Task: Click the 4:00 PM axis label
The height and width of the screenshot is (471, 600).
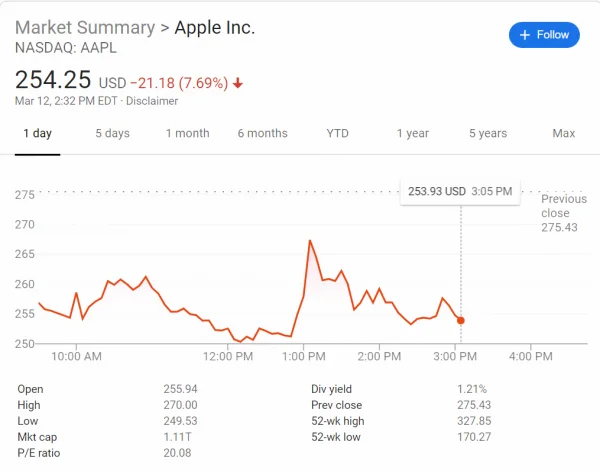Action: (x=530, y=356)
